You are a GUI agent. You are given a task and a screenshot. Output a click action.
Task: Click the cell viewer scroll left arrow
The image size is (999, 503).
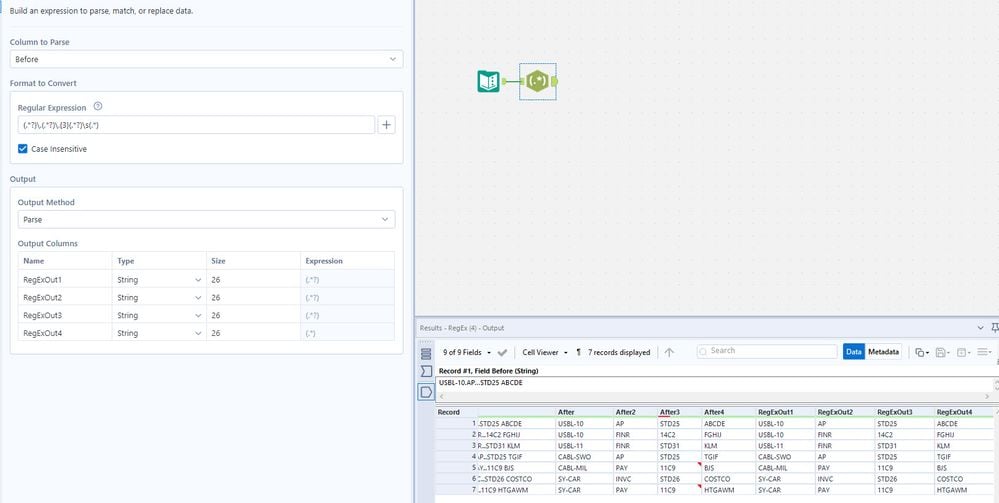442,397
